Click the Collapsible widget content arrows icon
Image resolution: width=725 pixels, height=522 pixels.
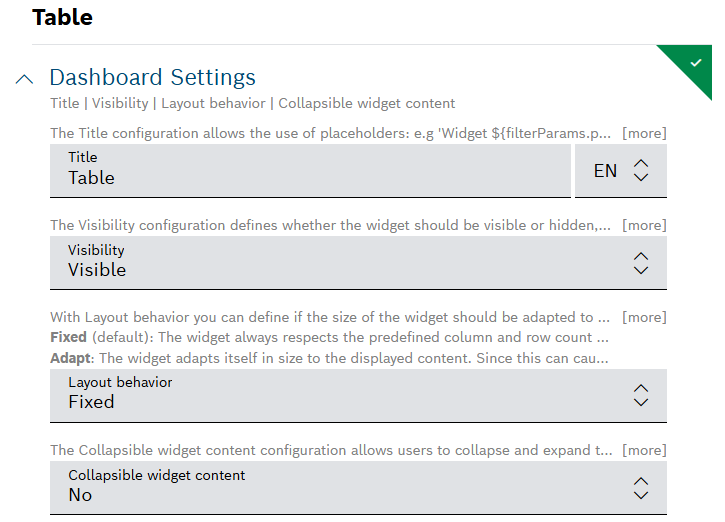[642, 488]
